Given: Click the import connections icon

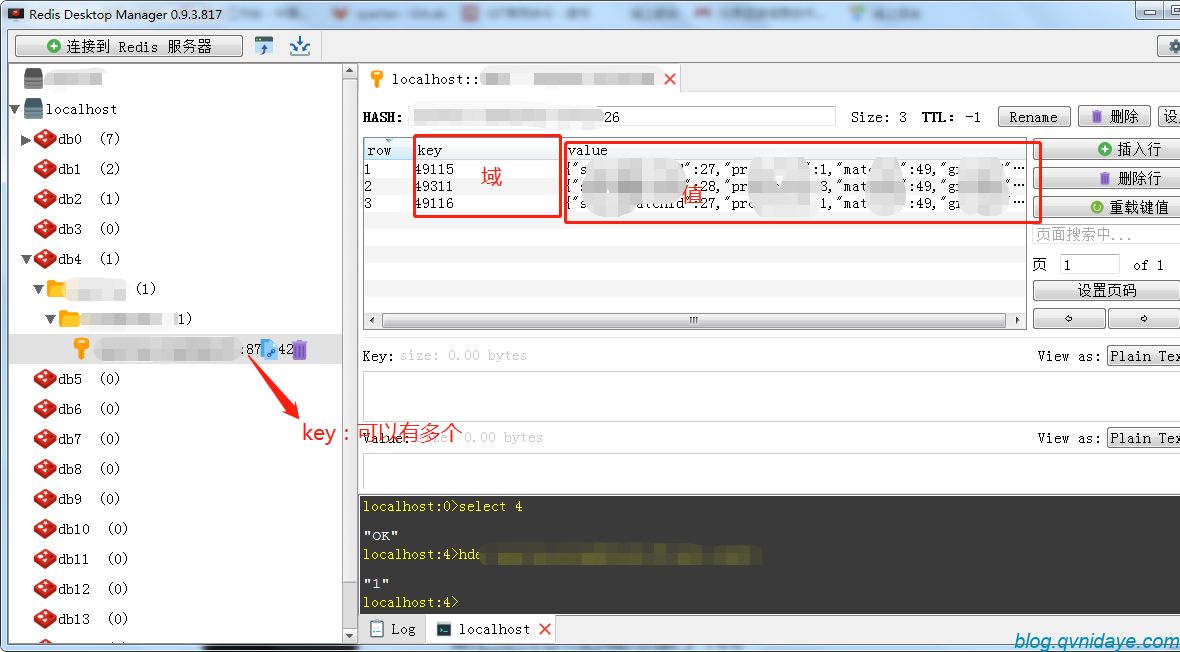Looking at the screenshot, I should click(x=263, y=46).
